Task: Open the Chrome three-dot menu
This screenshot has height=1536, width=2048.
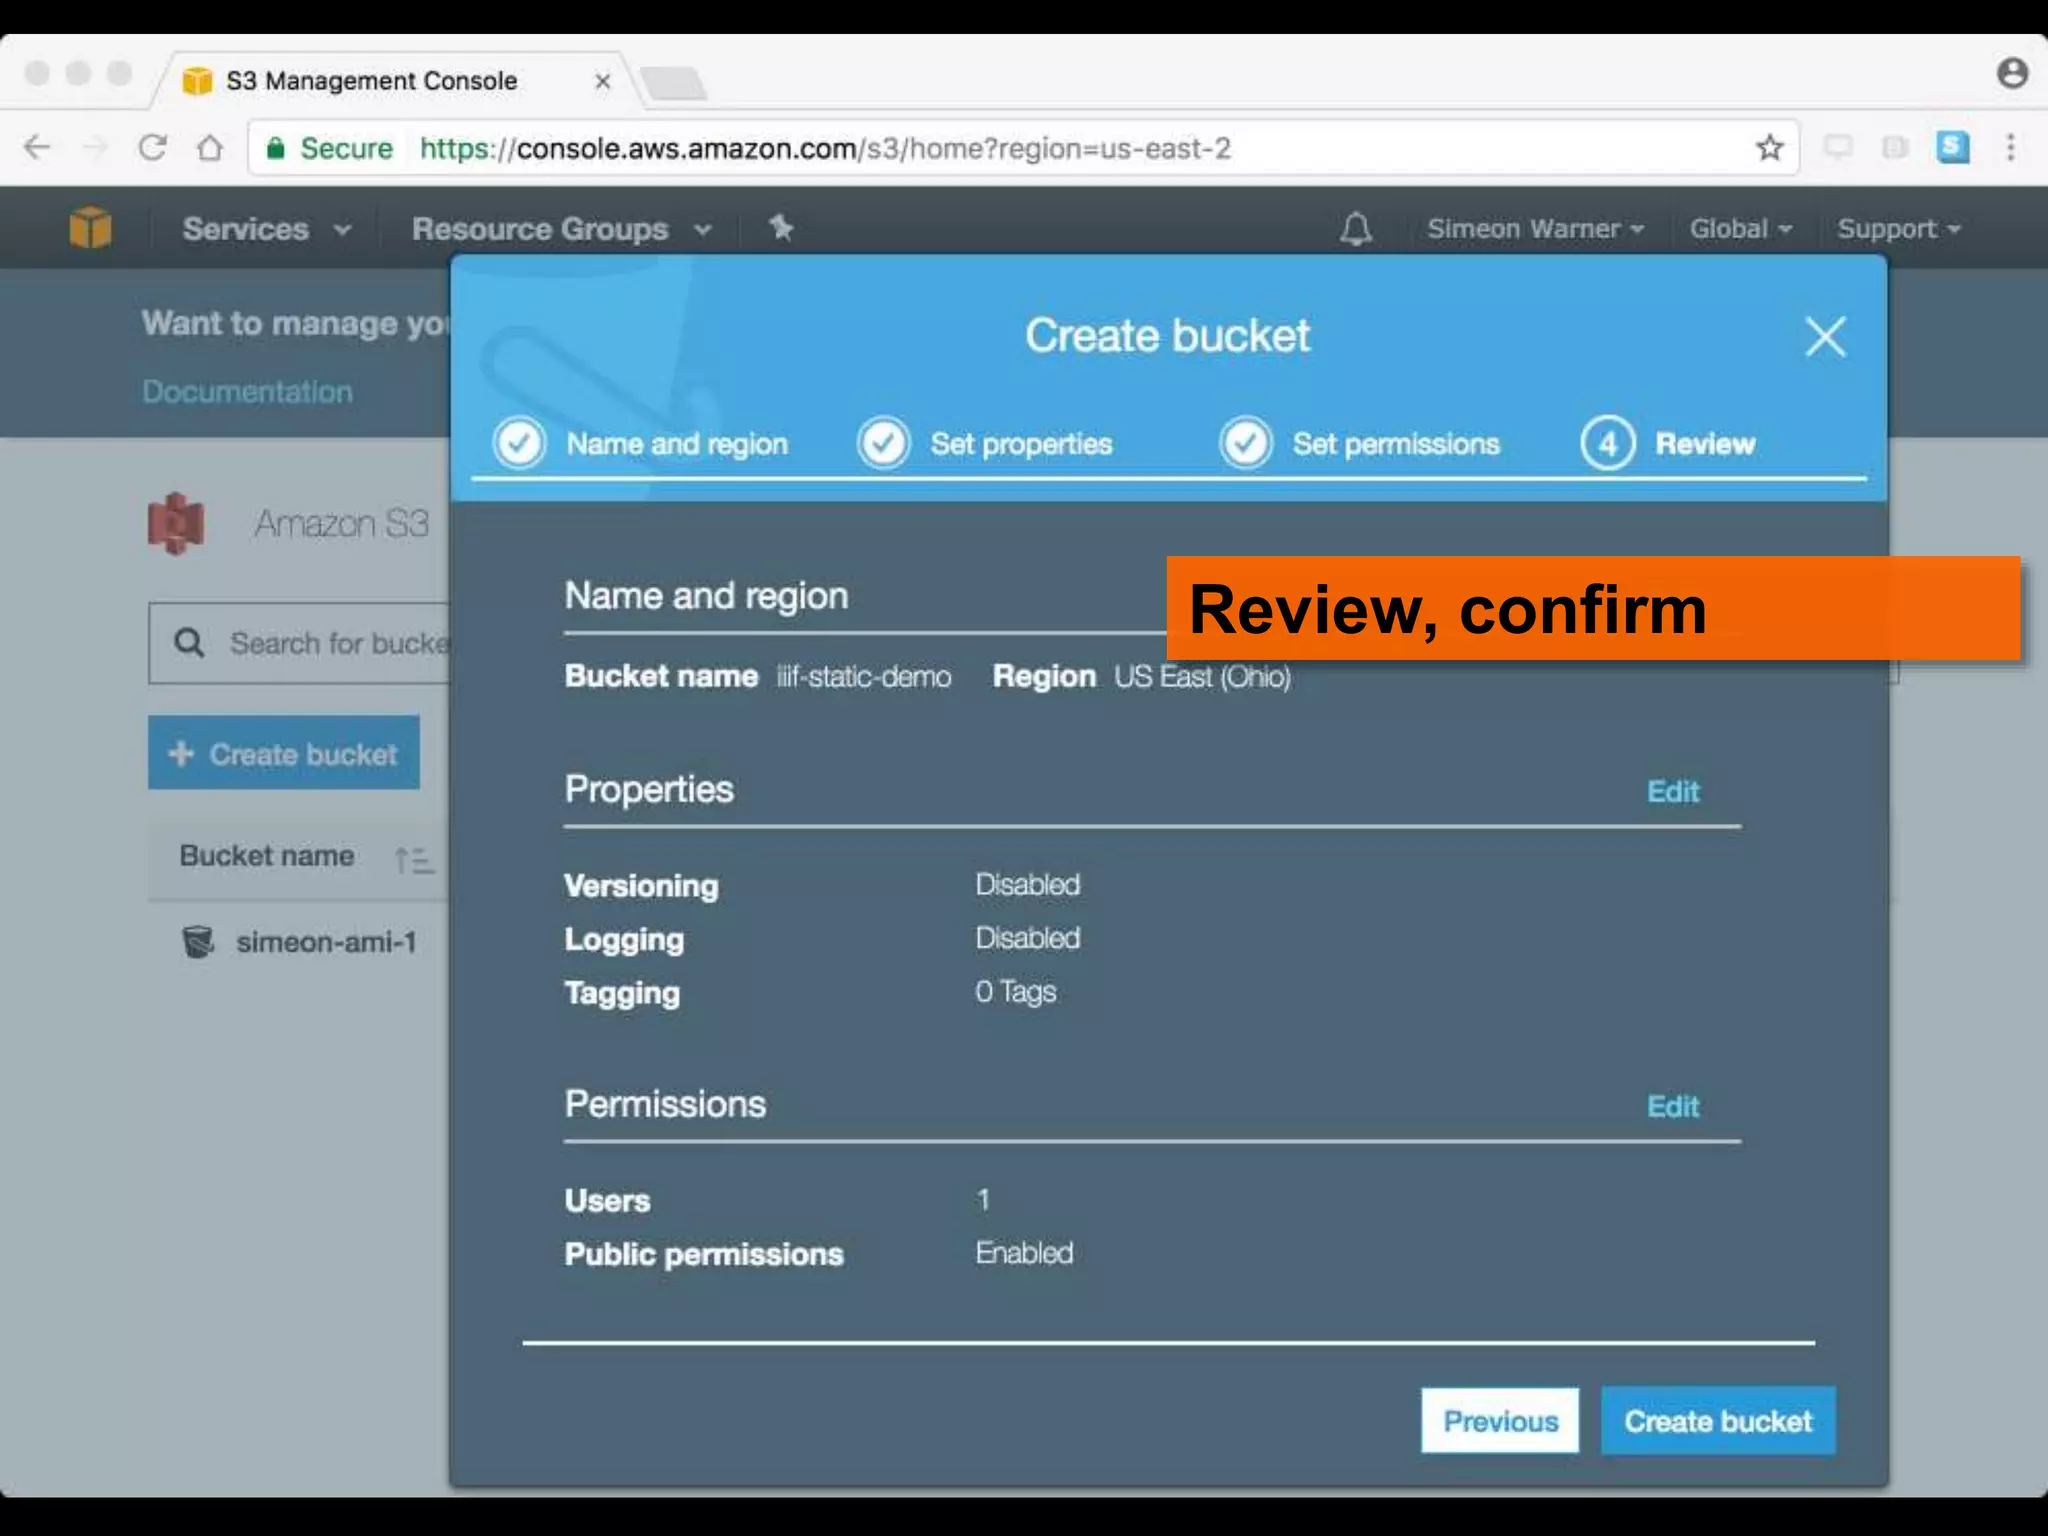Action: pos(2010,148)
